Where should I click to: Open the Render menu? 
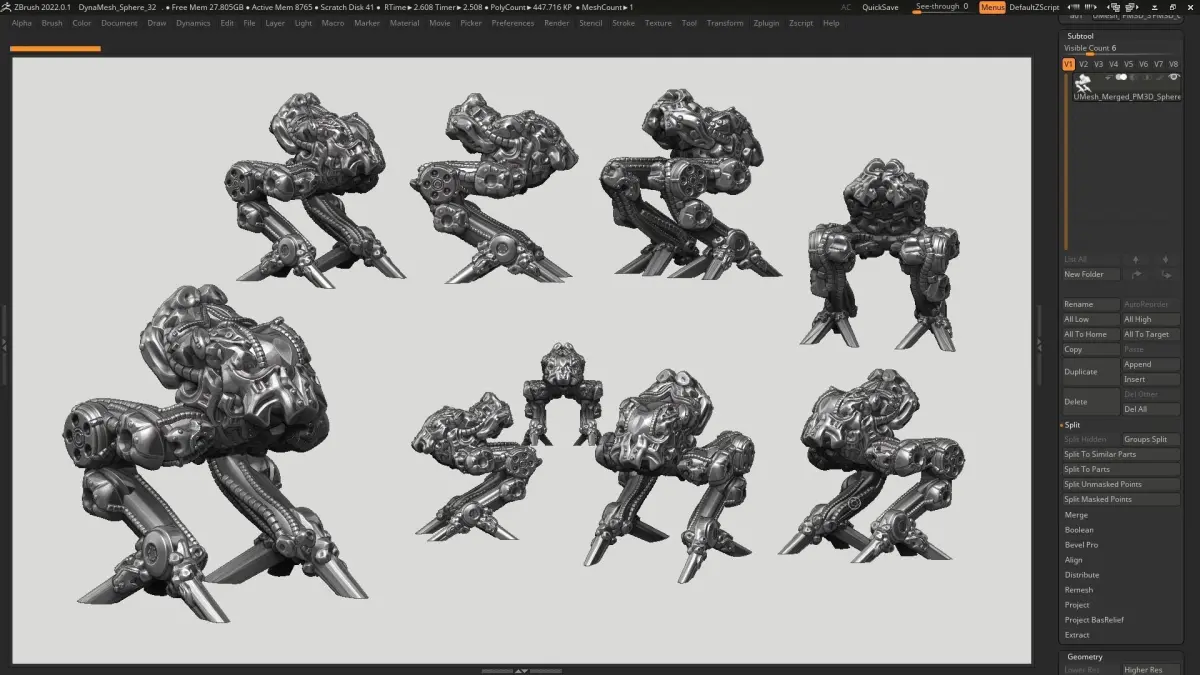(556, 23)
